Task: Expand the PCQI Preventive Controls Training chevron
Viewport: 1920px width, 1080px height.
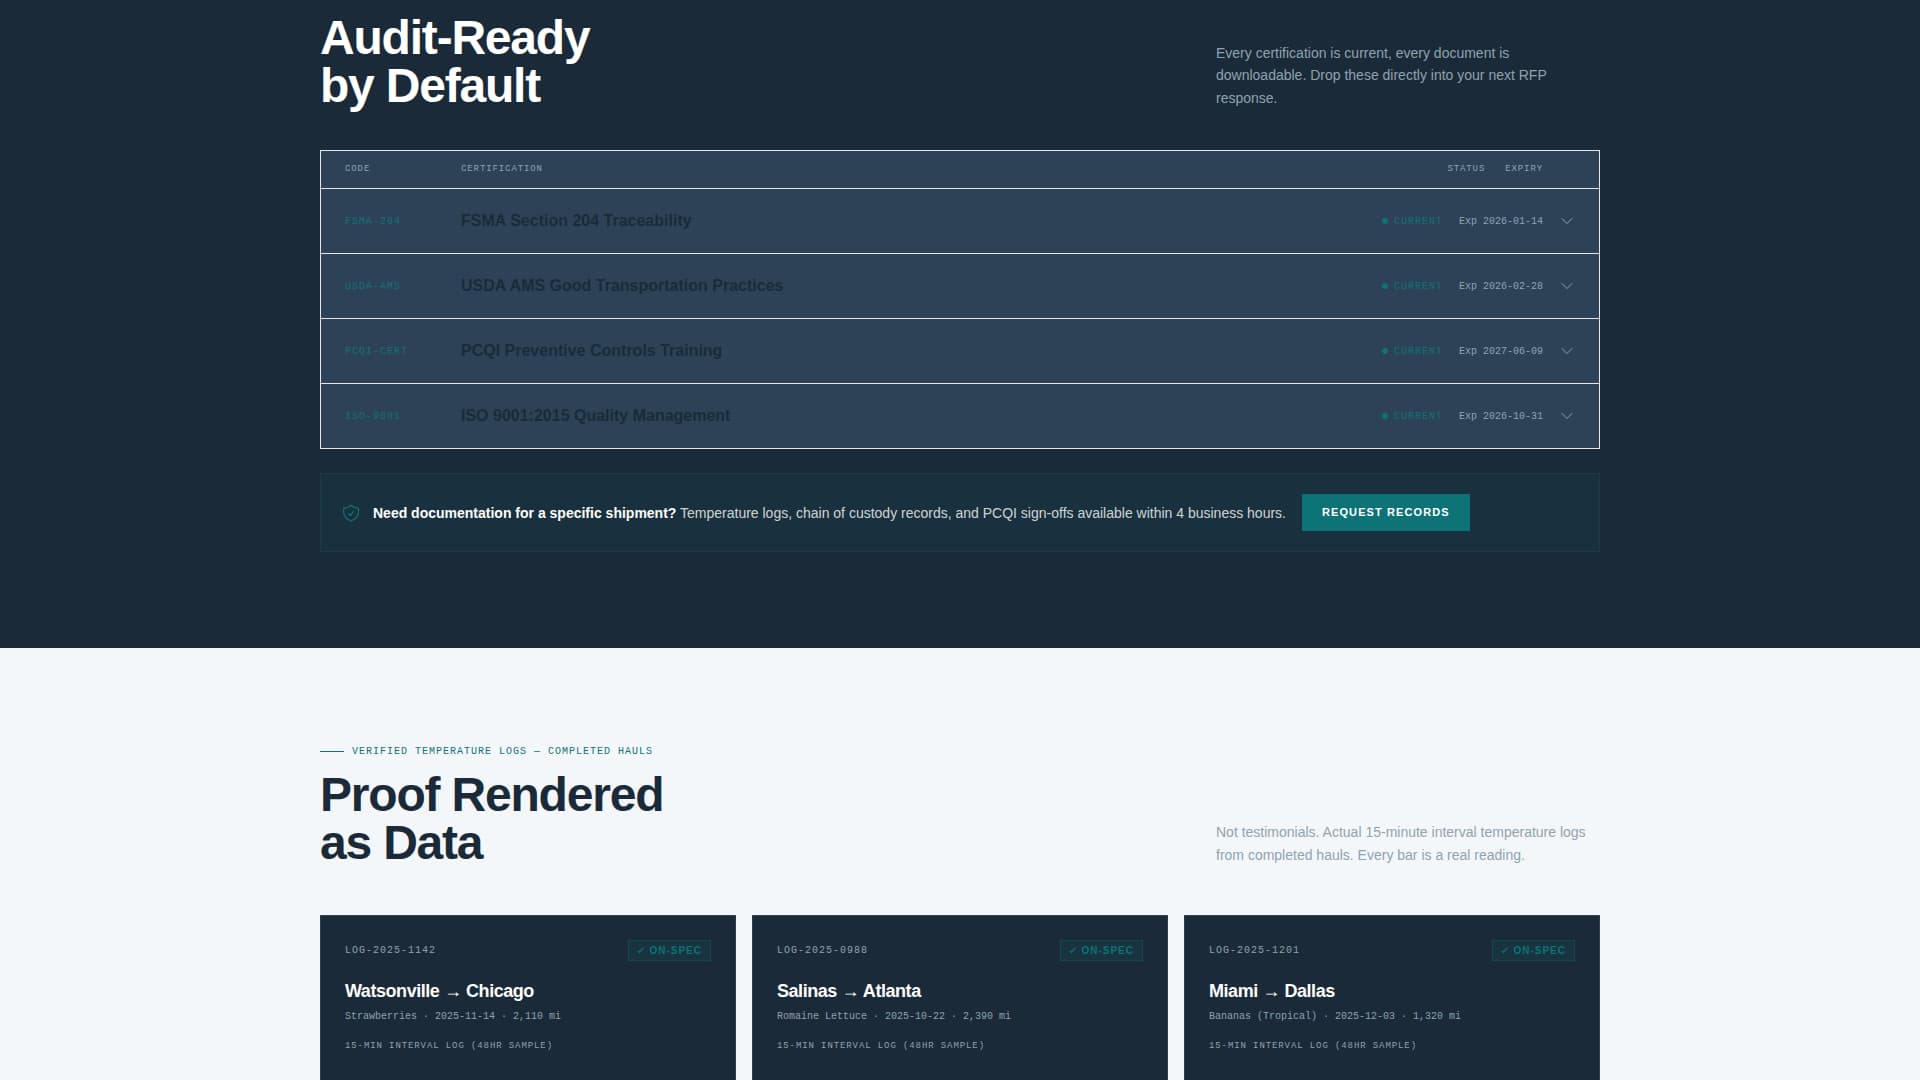Action: pyautogui.click(x=1566, y=351)
